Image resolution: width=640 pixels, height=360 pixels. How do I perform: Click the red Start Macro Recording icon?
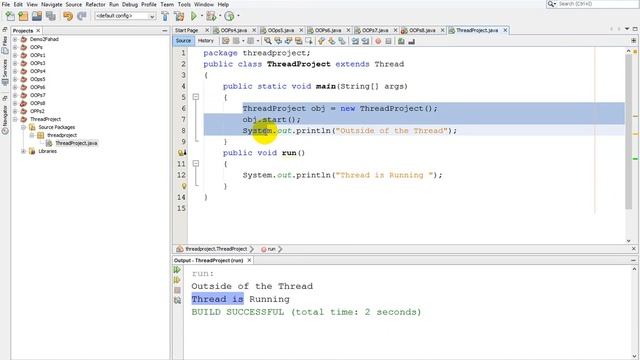point(378,41)
